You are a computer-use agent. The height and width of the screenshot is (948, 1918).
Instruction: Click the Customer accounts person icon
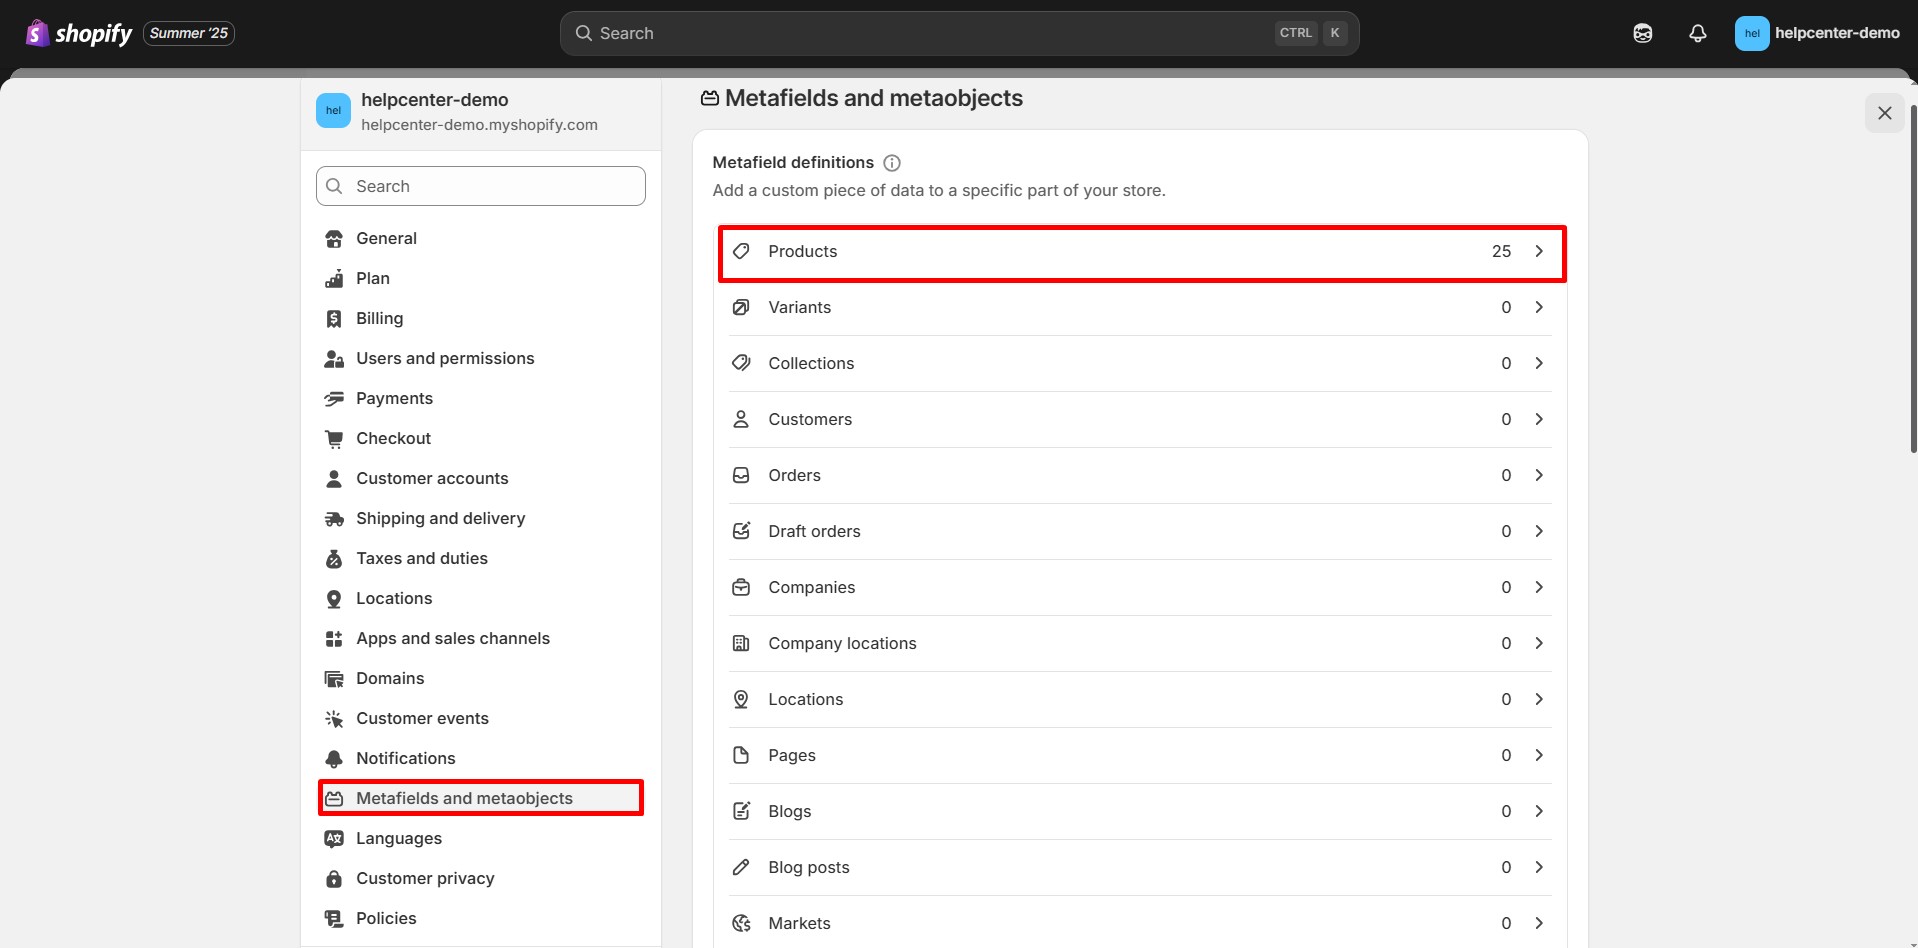334,479
